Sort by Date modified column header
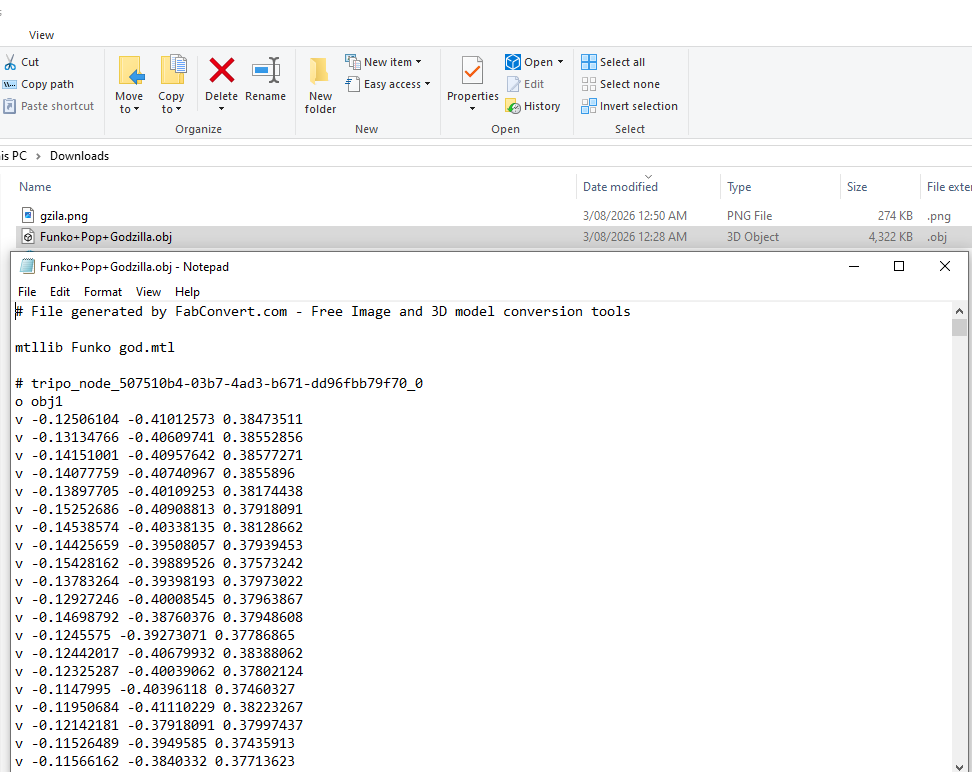 [x=620, y=187]
